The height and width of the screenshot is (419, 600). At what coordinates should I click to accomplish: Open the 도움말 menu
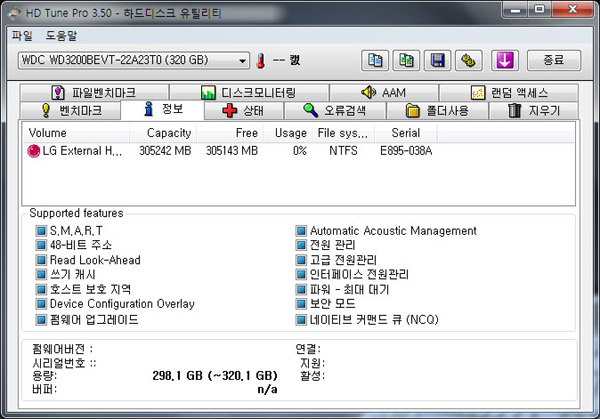61,36
